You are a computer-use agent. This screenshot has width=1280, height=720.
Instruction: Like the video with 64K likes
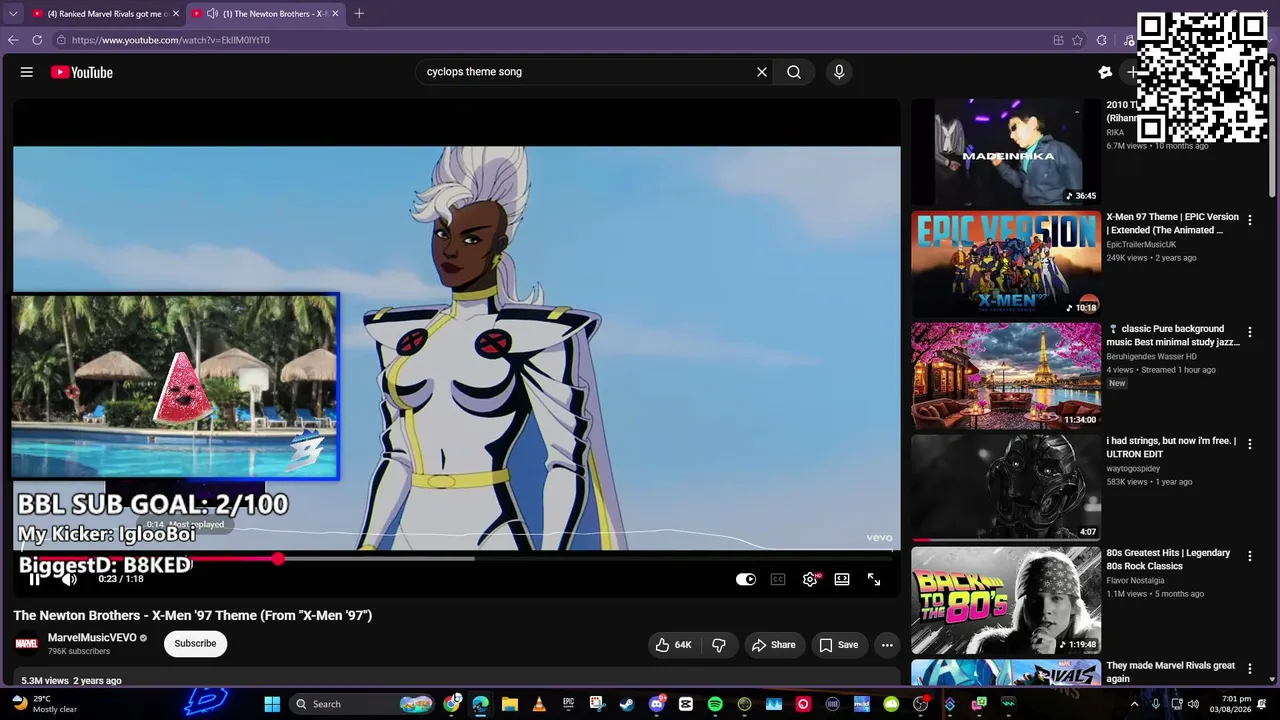[673, 645]
